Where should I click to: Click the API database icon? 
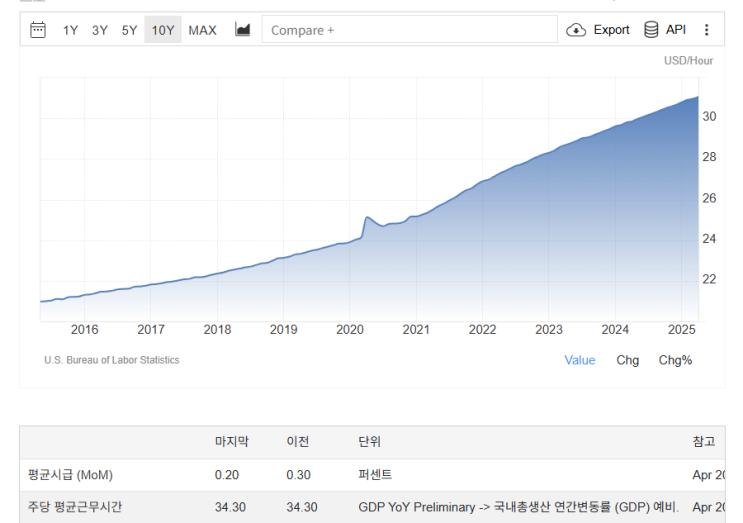coord(651,29)
